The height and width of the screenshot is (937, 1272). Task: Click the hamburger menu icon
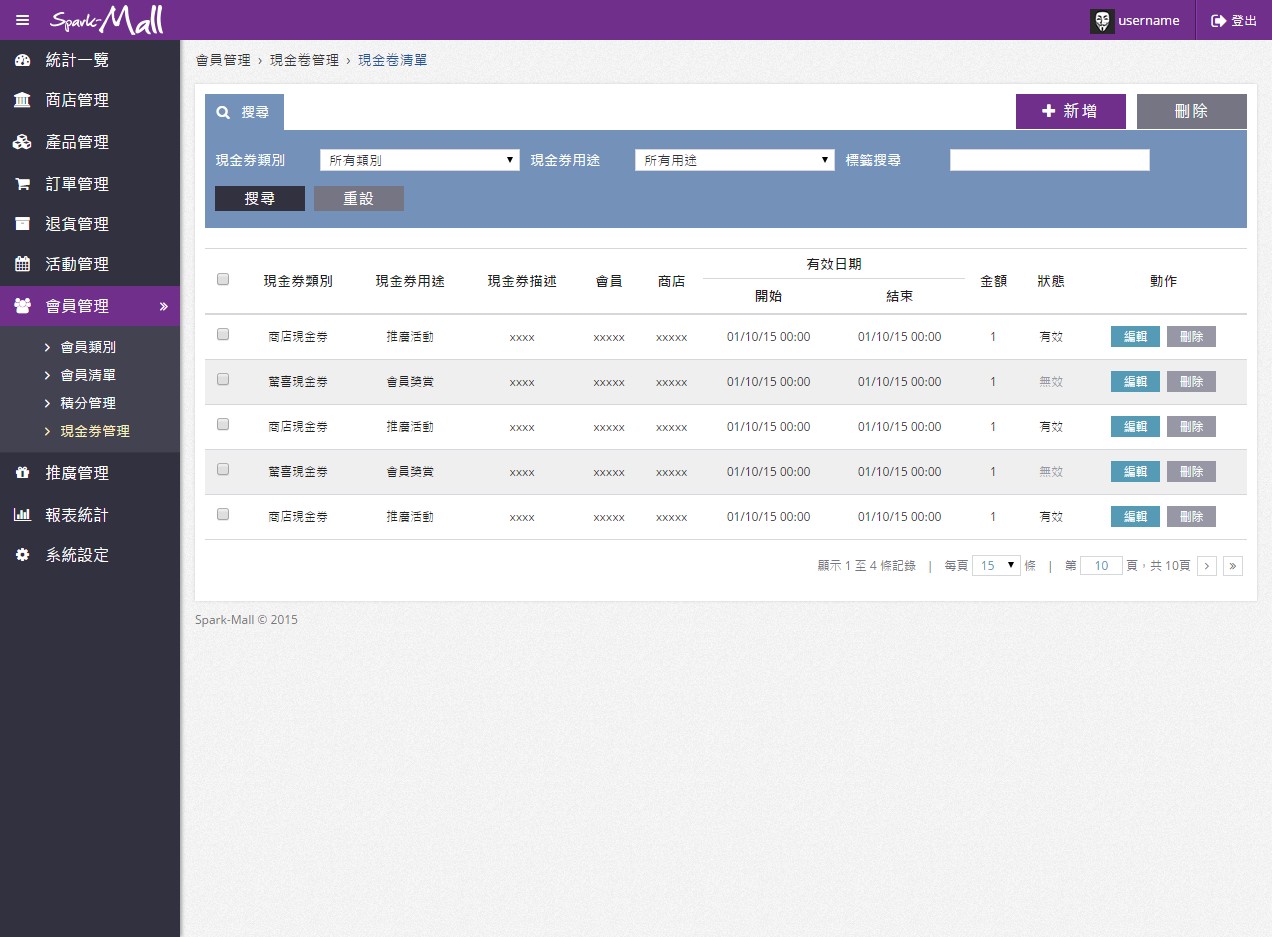pos(22,20)
